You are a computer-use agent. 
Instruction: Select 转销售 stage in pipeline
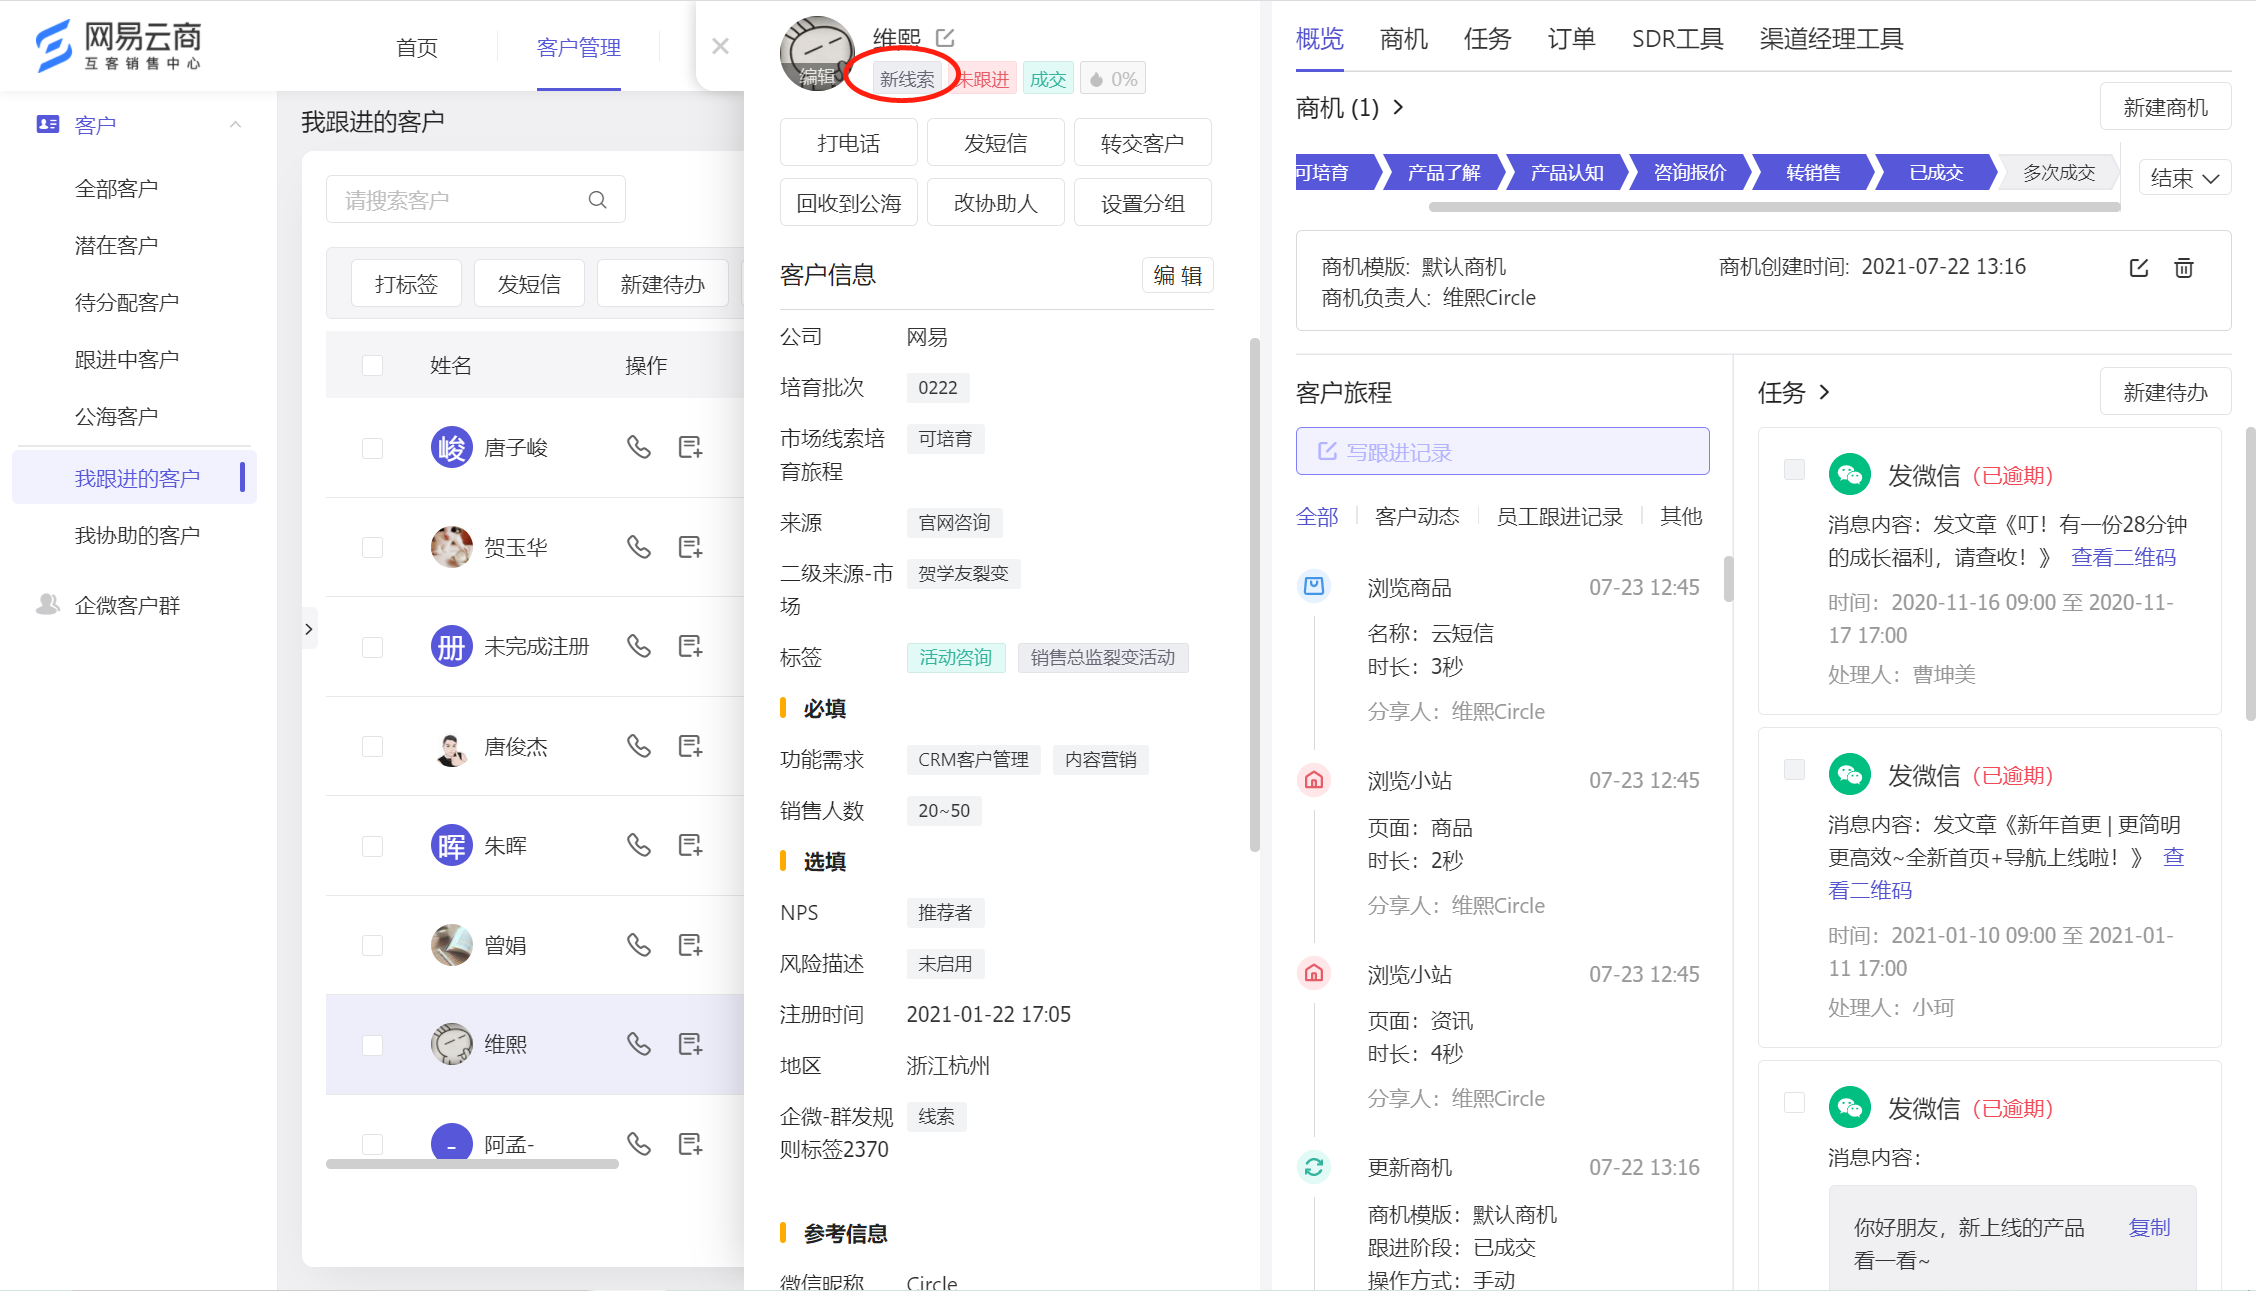(x=1812, y=172)
